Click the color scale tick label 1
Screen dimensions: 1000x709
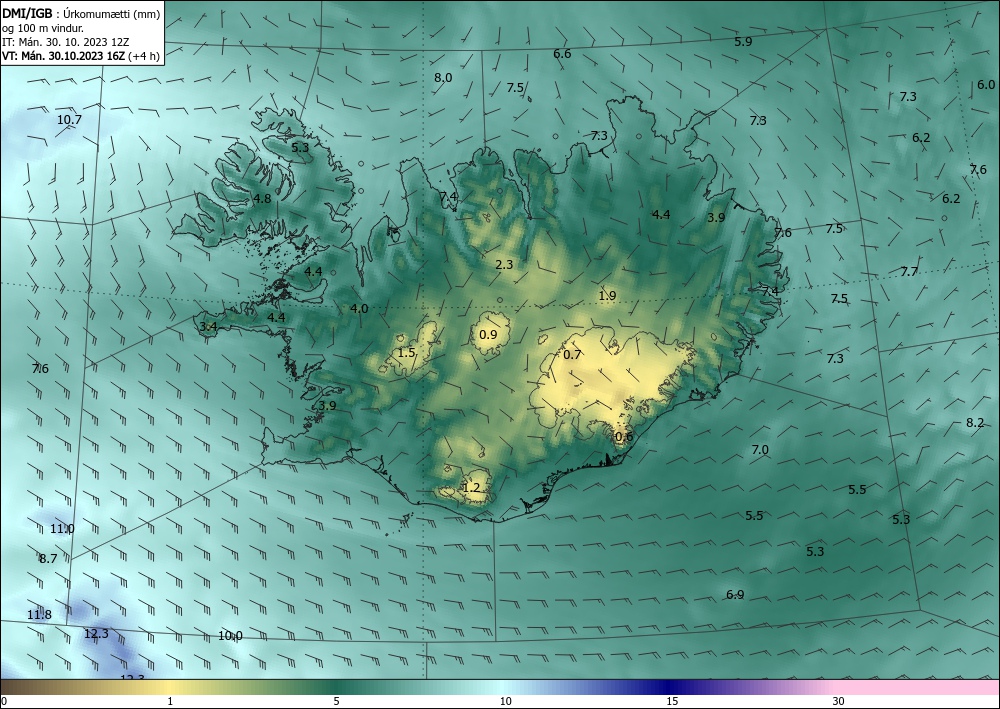pos(170,702)
